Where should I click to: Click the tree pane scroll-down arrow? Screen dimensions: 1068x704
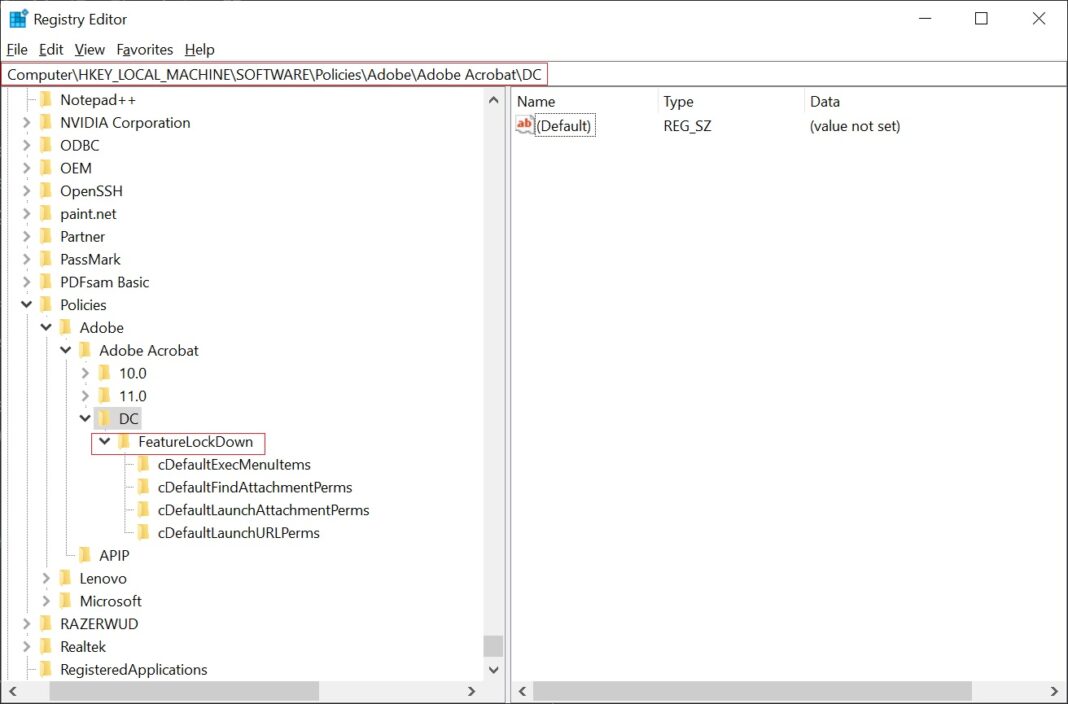493,669
